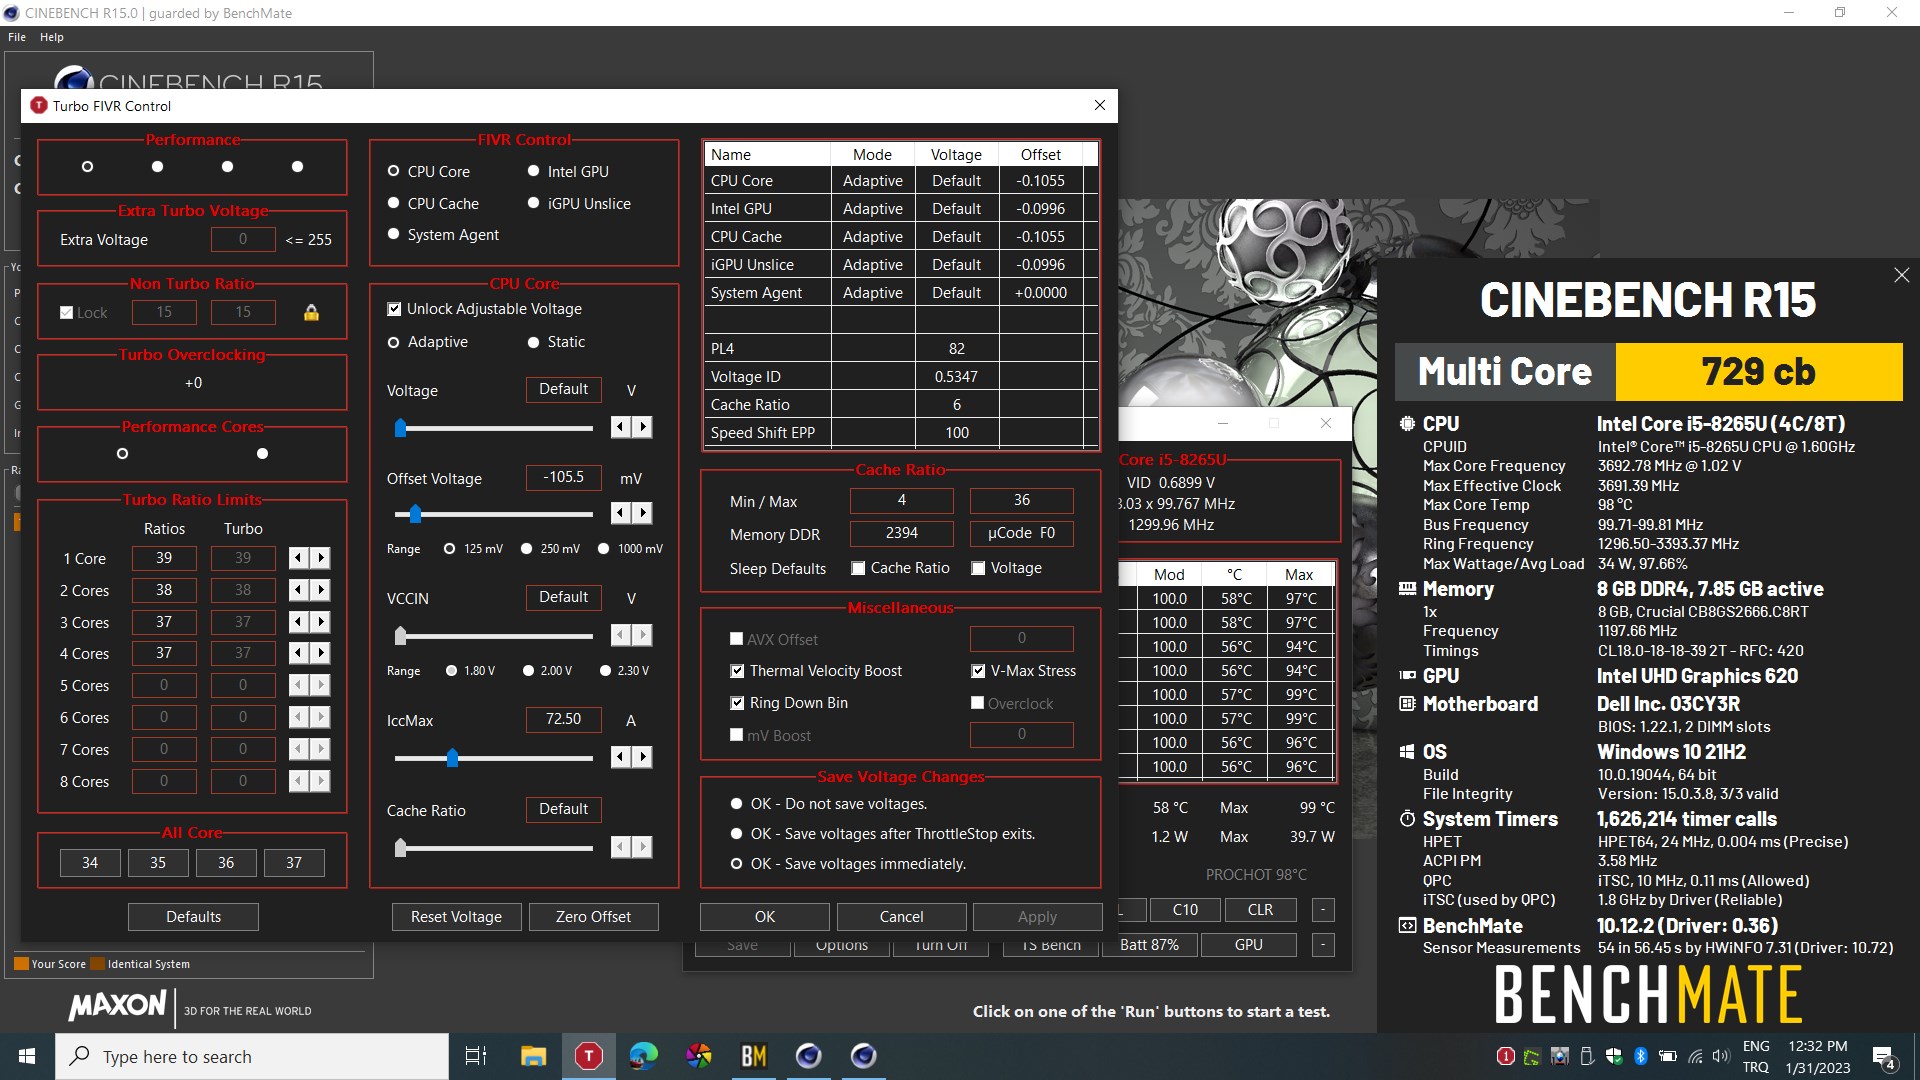
Task: Increase 1 Core turbo ratio with the right arrow
Action: 320,558
